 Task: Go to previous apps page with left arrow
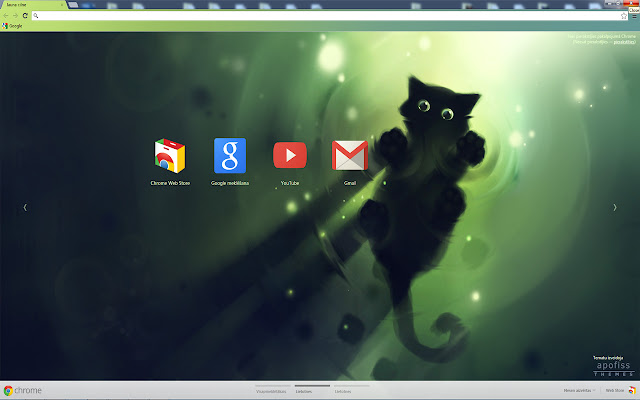tap(25, 207)
